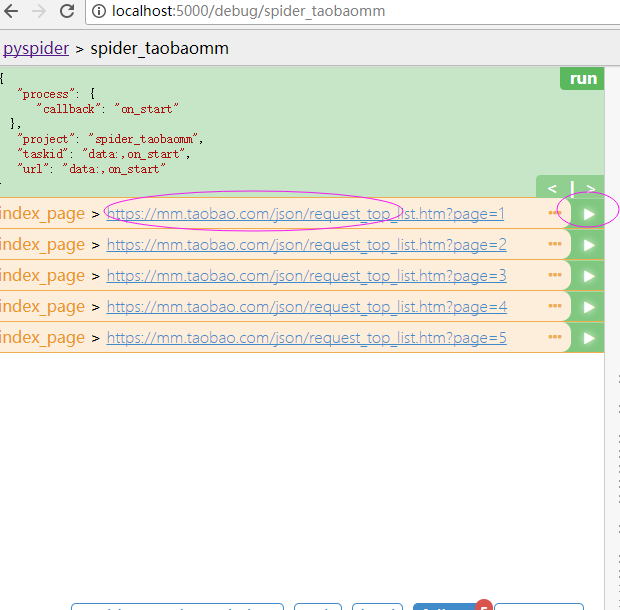The width and height of the screenshot is (620, 610).
Task: Open the pyspider home link
Action: click(x=36, y=49)
